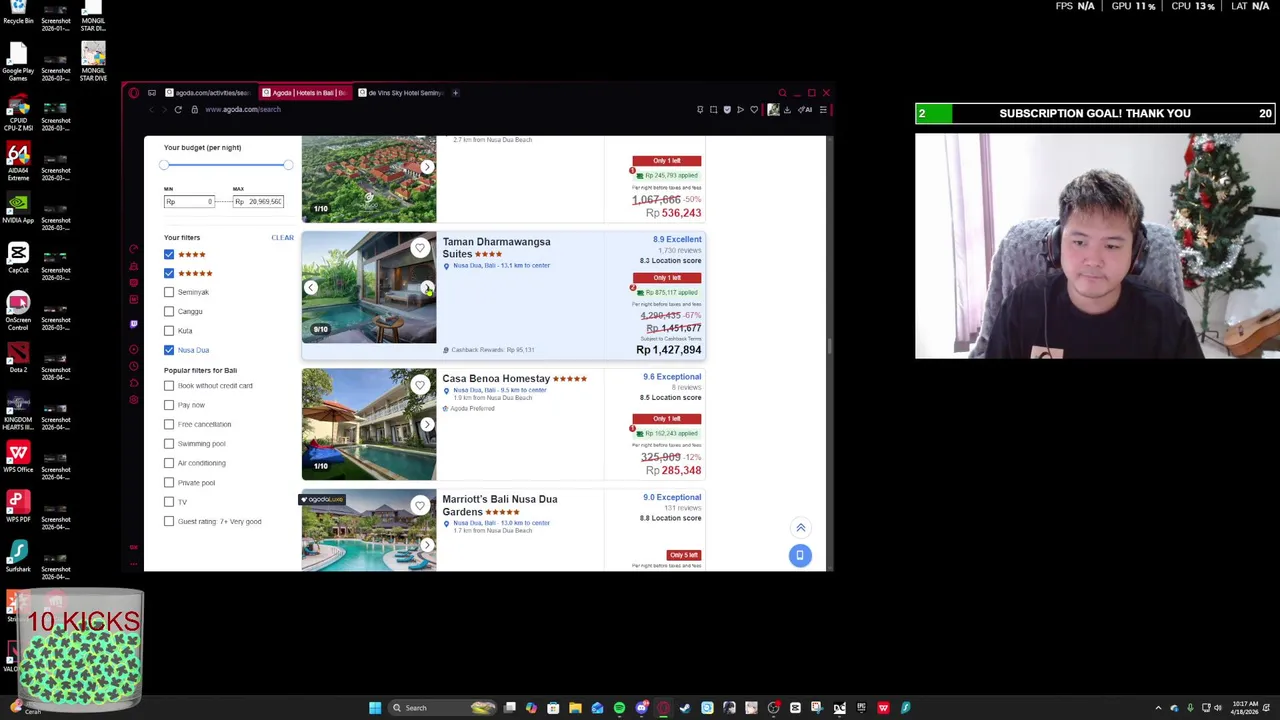Open the Casa Benoa Homestay pool photo
The image size is (1280, 720).
point(369,424)
